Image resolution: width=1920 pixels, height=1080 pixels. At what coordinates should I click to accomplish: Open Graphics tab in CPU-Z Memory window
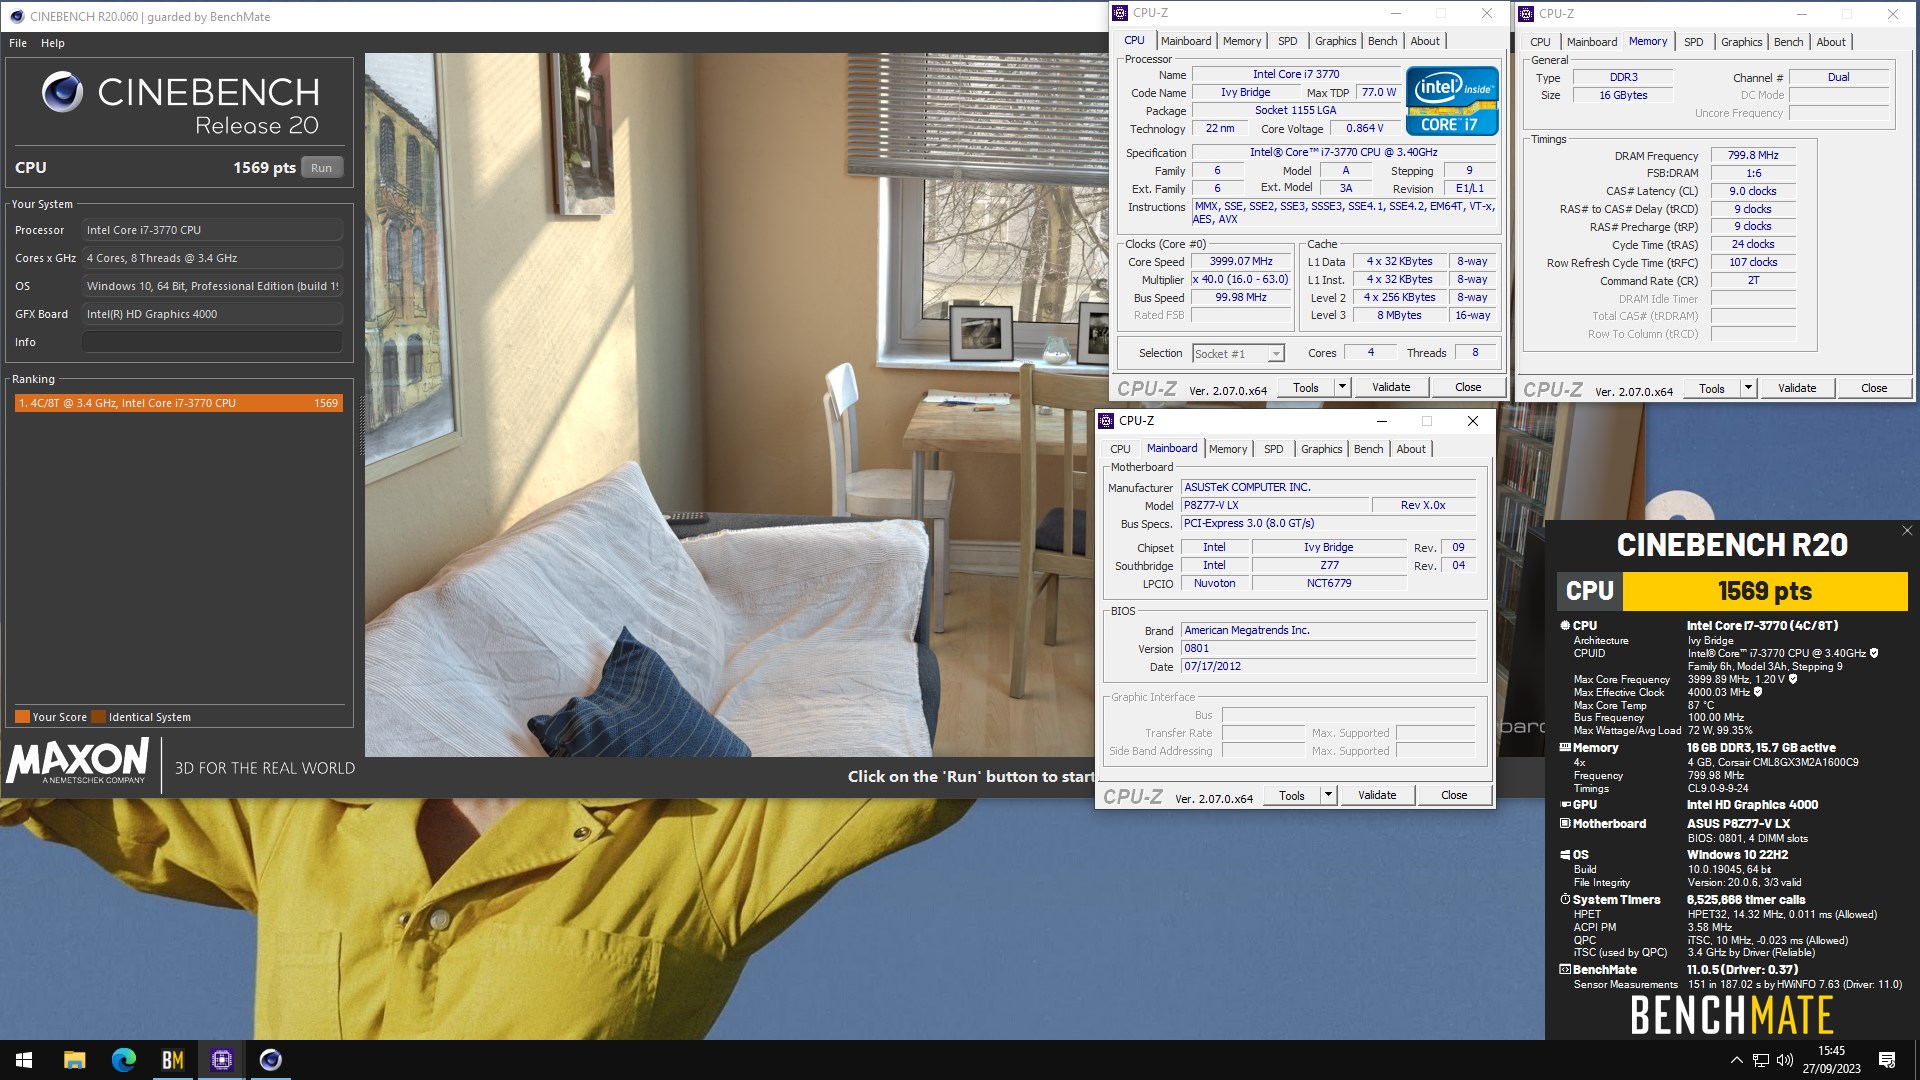pyautogui.click(x=1742, y=42)
